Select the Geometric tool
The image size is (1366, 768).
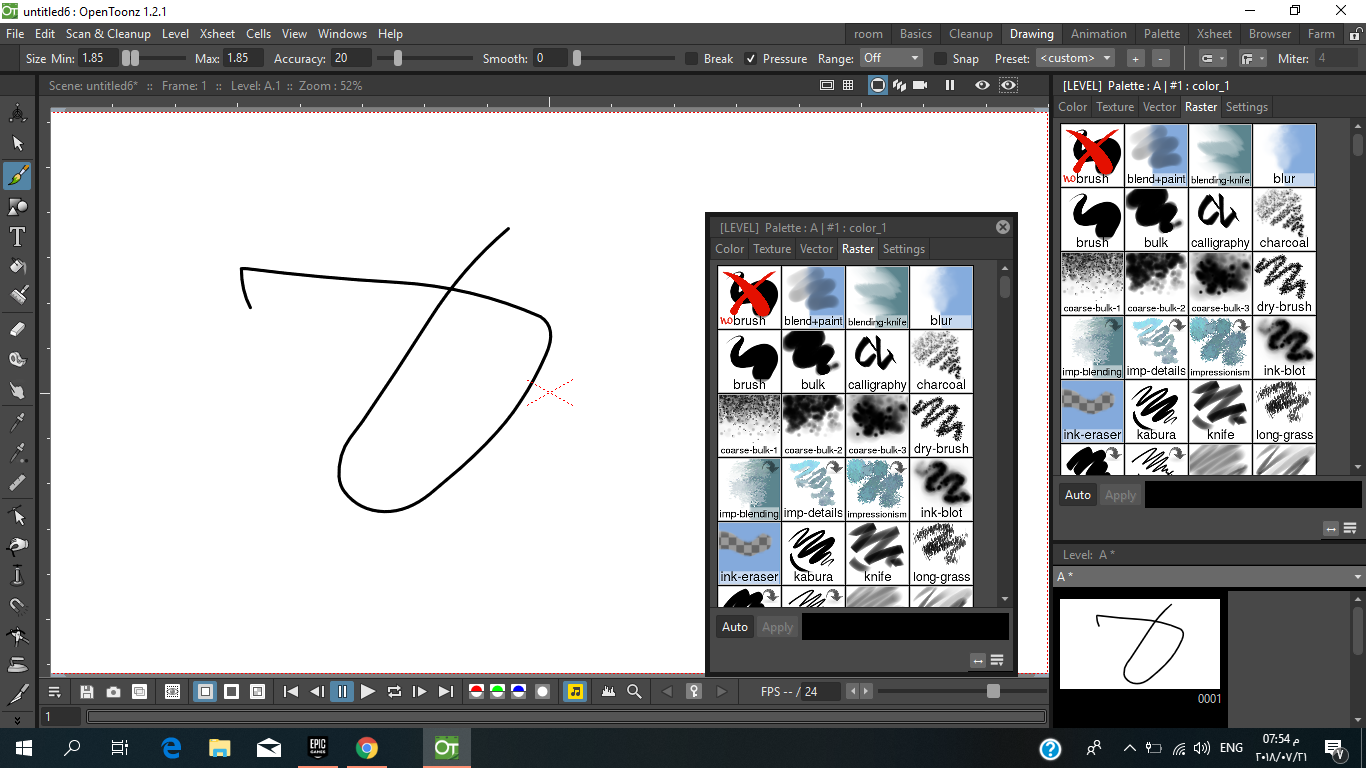(x=17, y=207)
